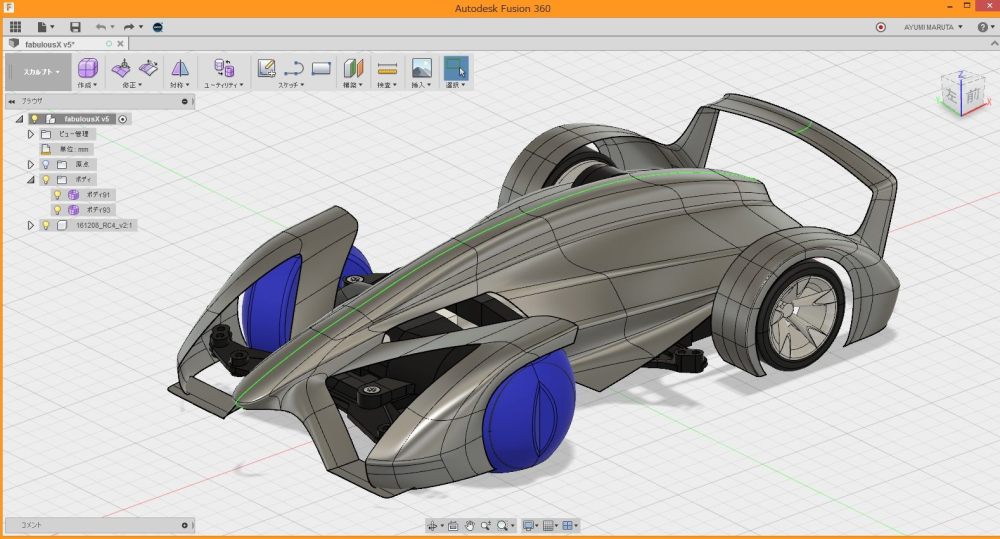Click the Utilities (ユーティリティ) icon
The image size is (1000, 539).
click(224, 68)
